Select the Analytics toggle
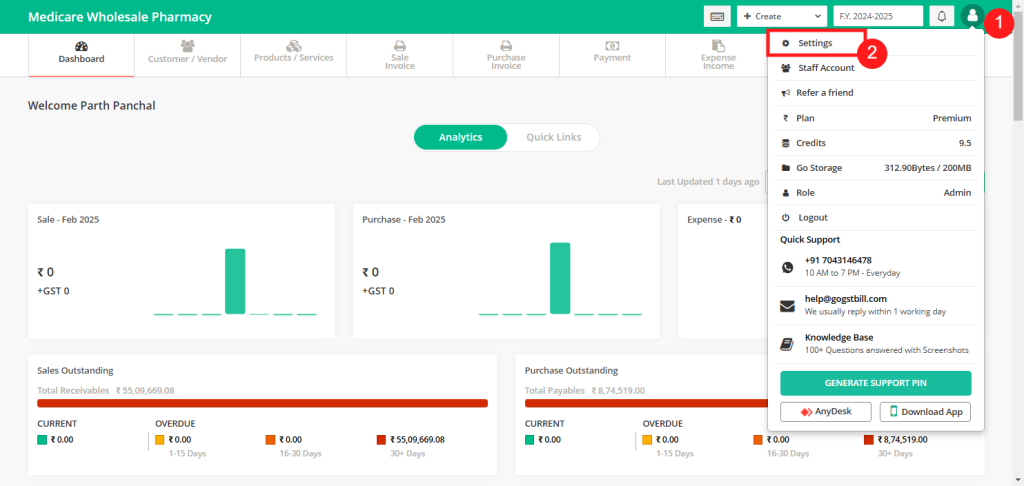Image resolution: width=1024 pixels, height=486 pixels. (x=461, y=137)
